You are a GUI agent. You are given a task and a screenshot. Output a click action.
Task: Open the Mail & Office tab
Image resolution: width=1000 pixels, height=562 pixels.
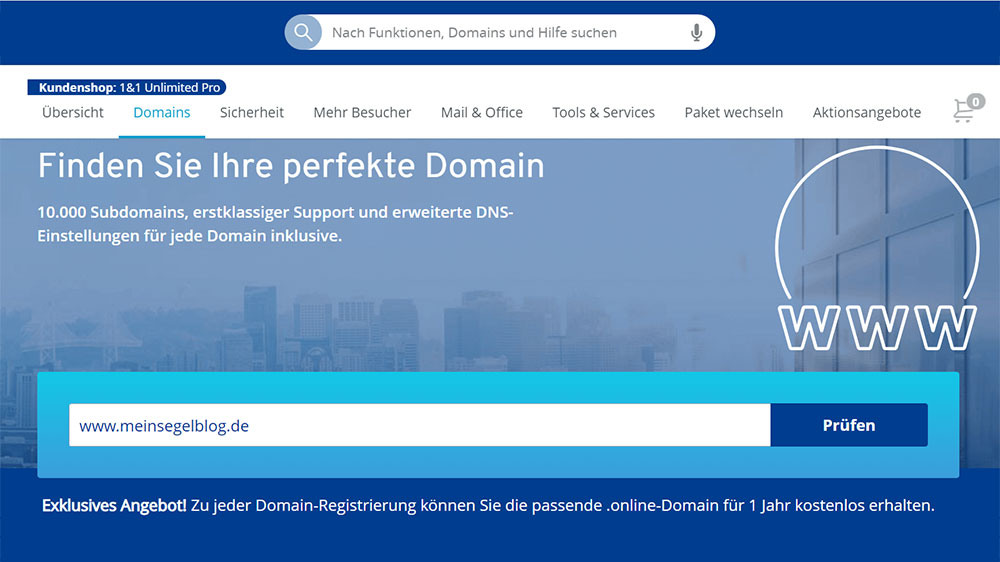(x=482, y=113)
